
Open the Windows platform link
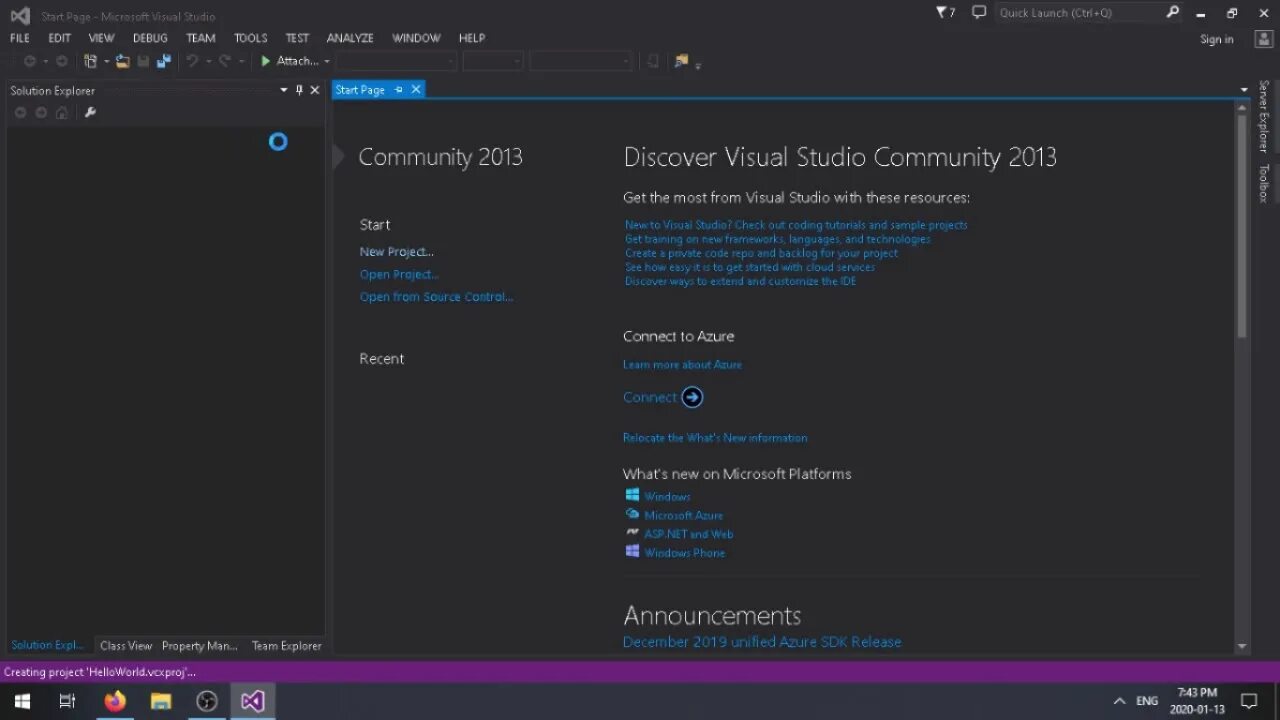point(667,497)
